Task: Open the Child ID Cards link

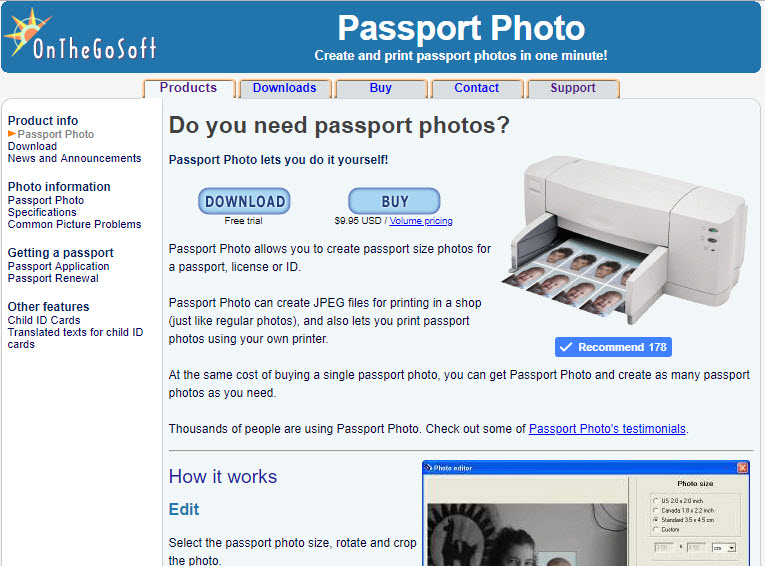Action: click(44, 321)
